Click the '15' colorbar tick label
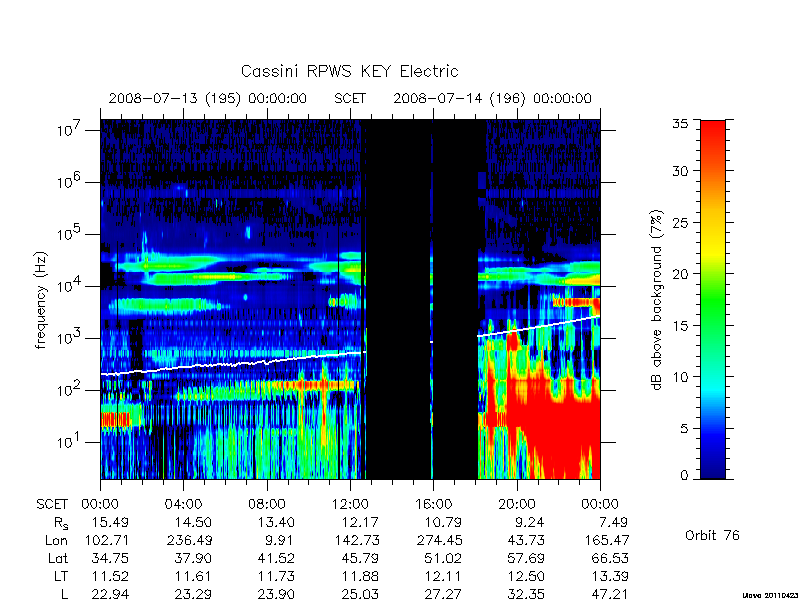The height and width of the screenshot is (600, 800). tap(680, 325)
